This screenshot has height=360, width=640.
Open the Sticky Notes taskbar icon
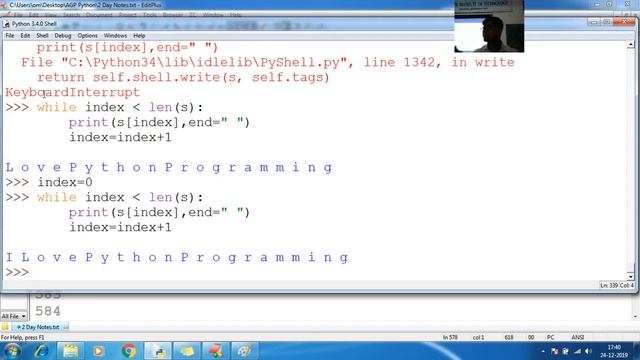(x=187, y=351)
